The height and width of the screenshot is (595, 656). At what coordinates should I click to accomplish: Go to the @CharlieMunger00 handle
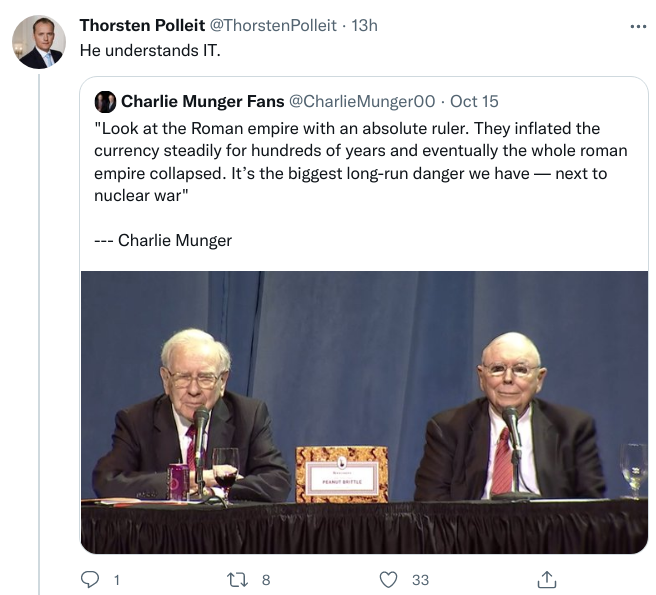[363, 101]
